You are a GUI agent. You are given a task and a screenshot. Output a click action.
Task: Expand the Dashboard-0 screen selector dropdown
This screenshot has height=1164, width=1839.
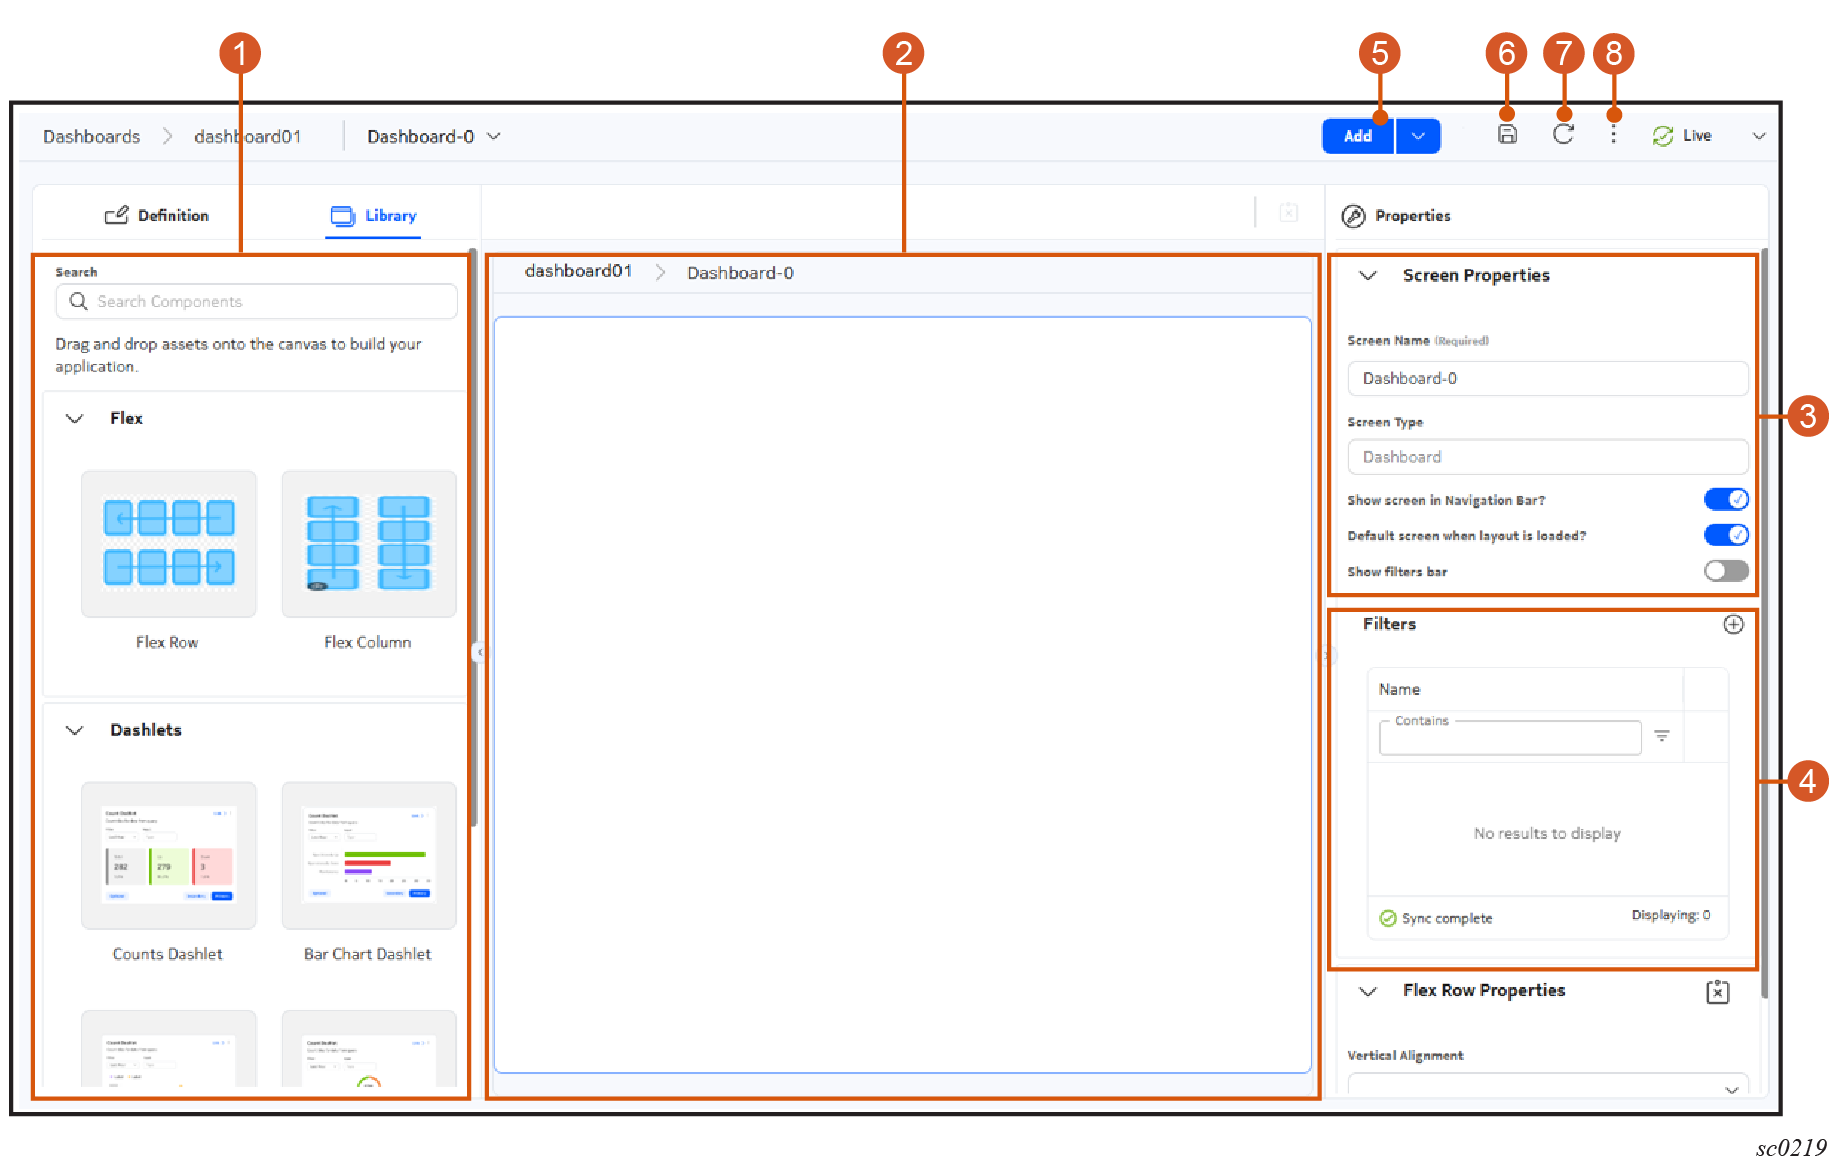[494, 136]
